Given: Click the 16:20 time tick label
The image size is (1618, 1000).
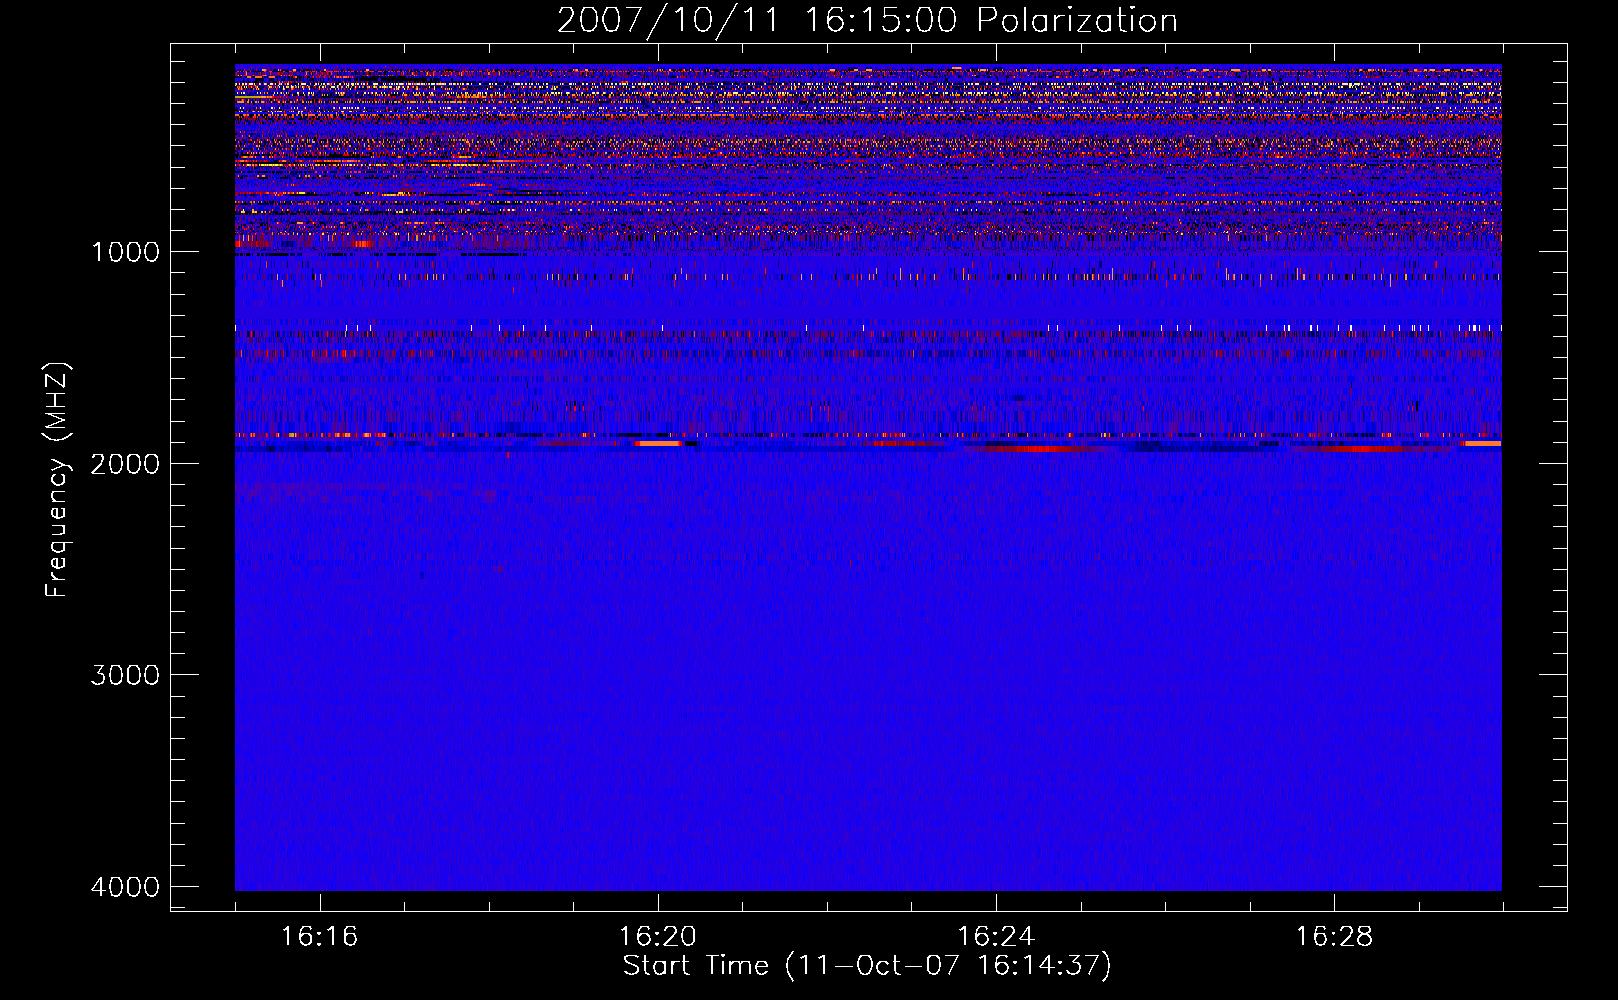Looking at the screenshot, I should click(x=657, y=936).
